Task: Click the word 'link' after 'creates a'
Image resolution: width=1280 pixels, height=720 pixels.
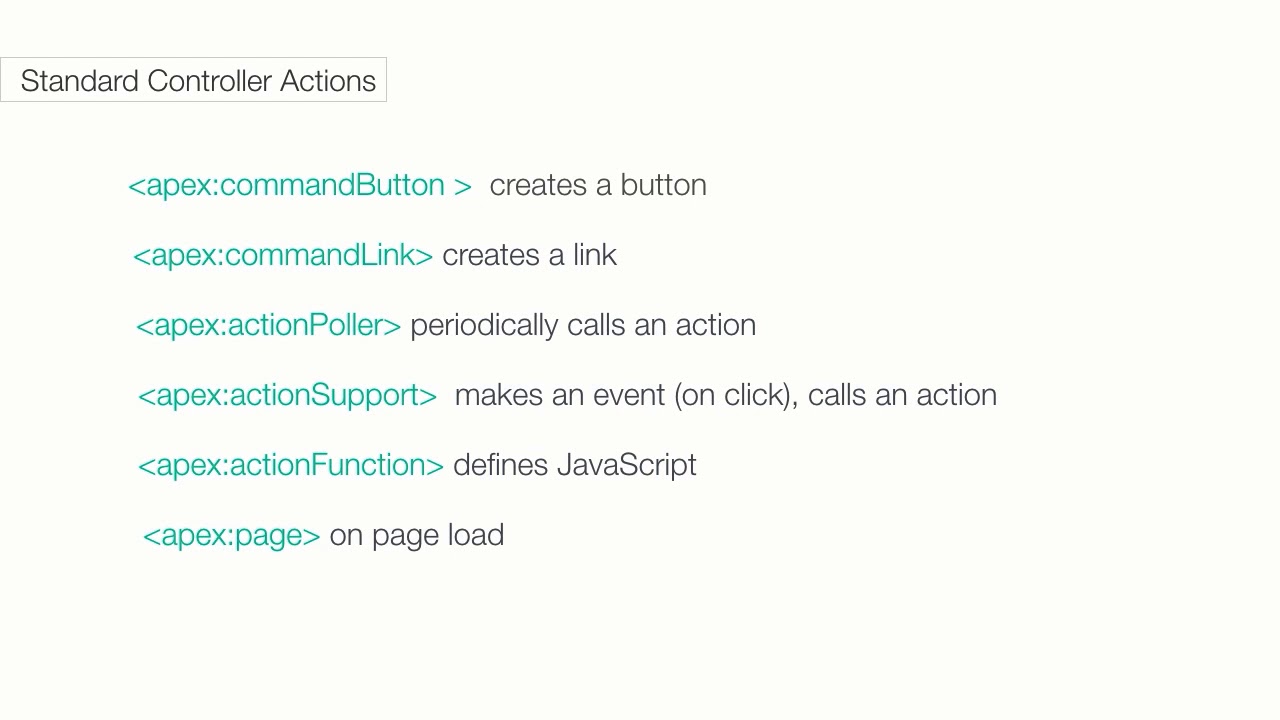Action: pos(595,255)
